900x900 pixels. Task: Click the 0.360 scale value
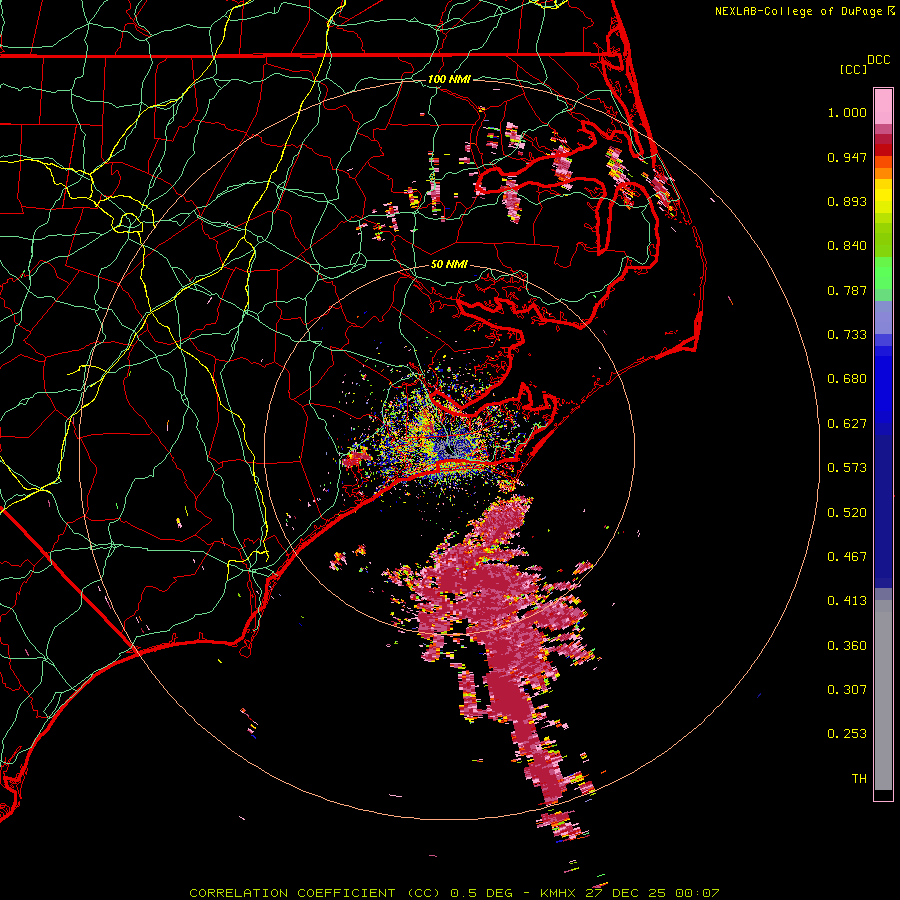click(847, 646)
